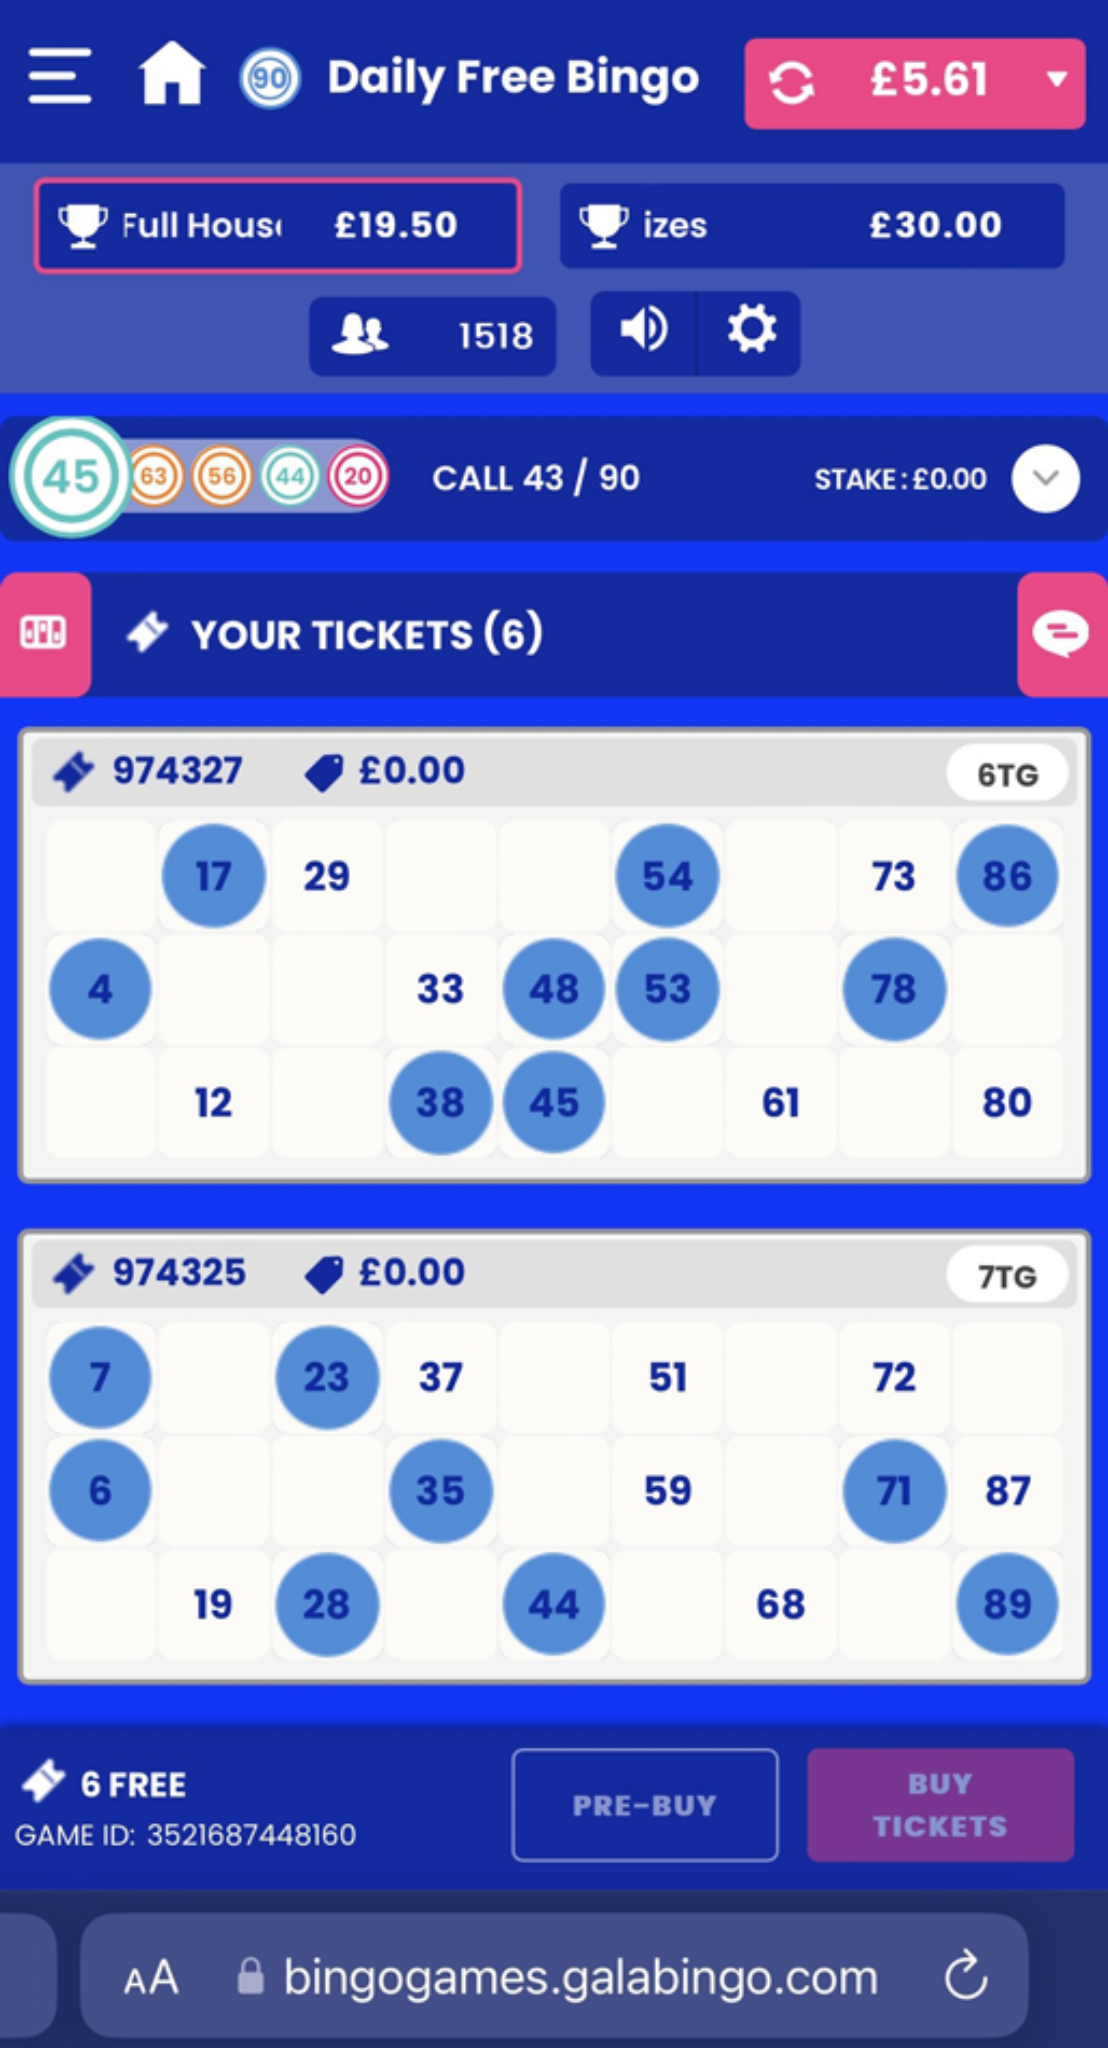
Task: Mute the game sound
Action: click(x=641, y=331)
